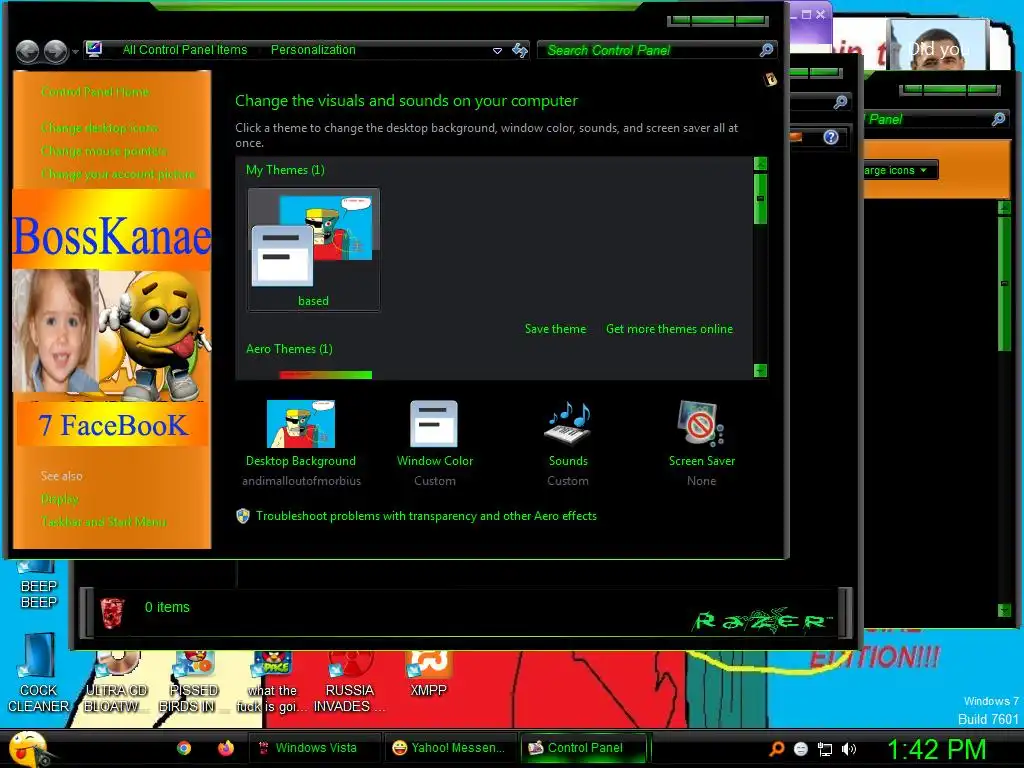Switch to Yahoo! Messenger taskbar item
Image resolution: width=1024 pixels, height=768 pixels.
451,748
